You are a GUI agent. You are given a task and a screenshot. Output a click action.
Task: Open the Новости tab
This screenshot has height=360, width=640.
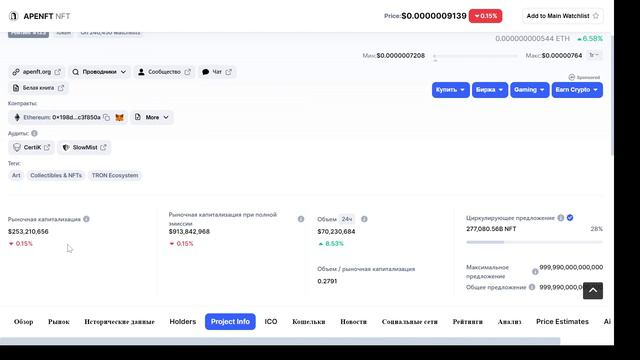tap(353, 322)
